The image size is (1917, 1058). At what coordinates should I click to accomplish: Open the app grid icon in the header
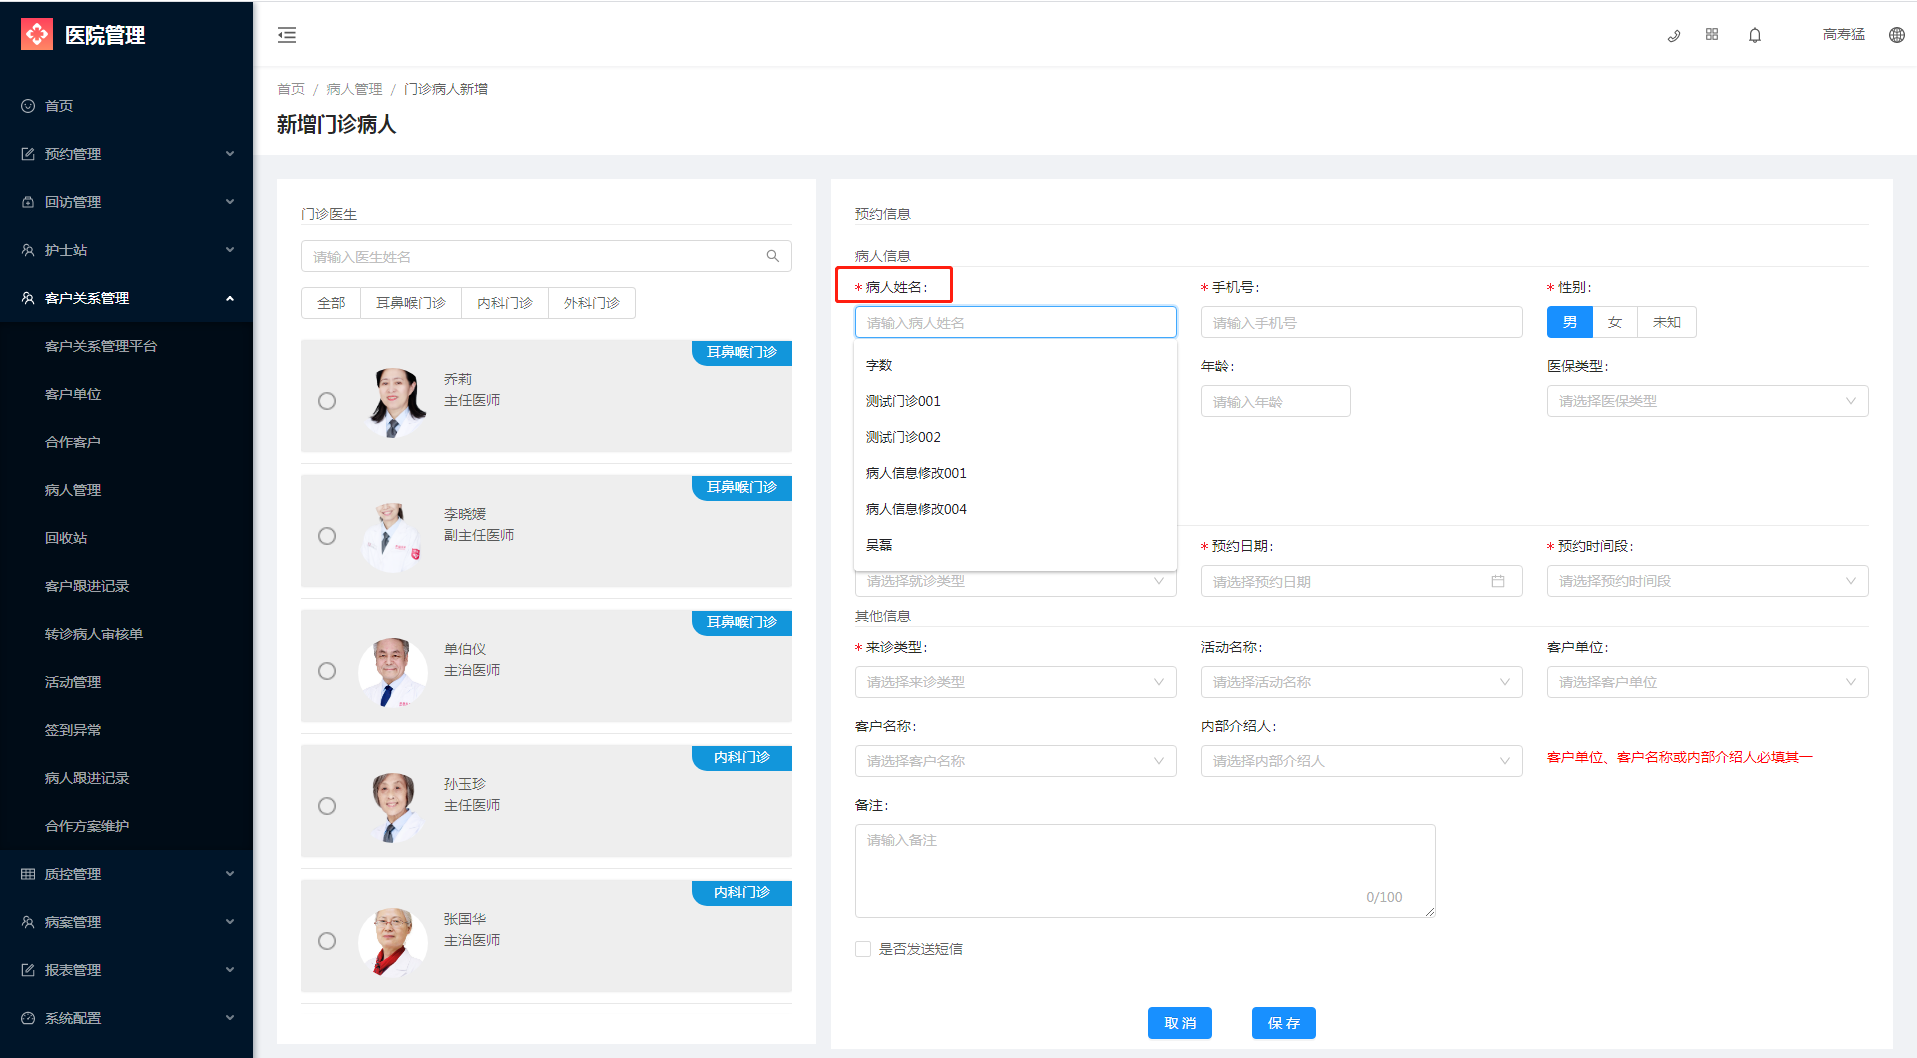click(x=1712, y=34)
